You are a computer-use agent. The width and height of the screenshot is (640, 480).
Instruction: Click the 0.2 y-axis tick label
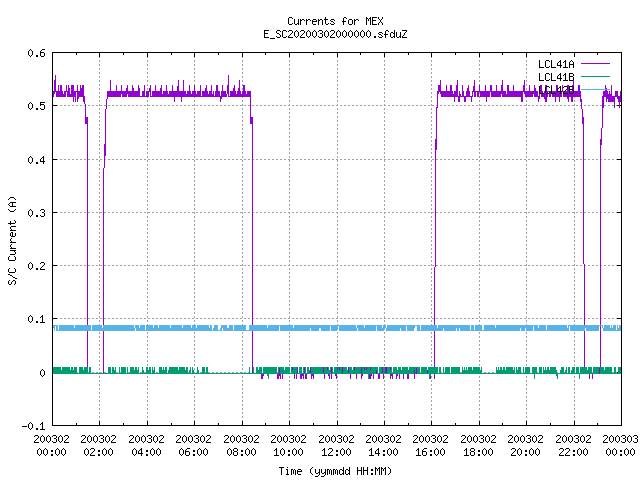tap(36, 266)
